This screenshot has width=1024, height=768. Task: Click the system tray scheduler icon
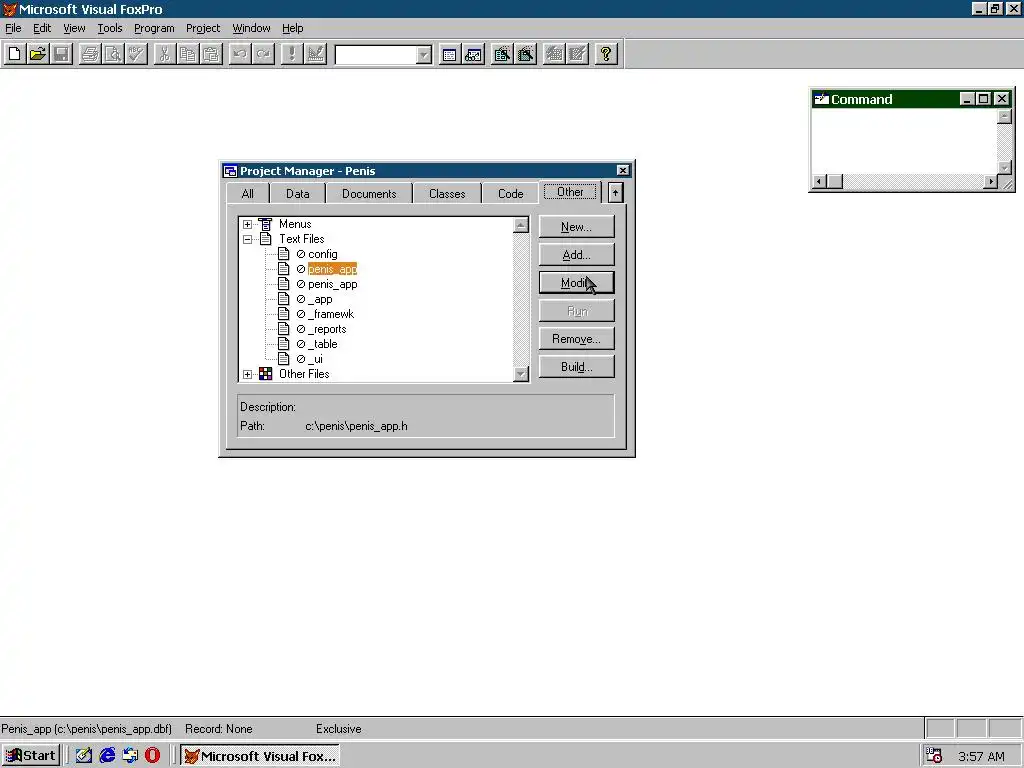[x=934, y=756]
